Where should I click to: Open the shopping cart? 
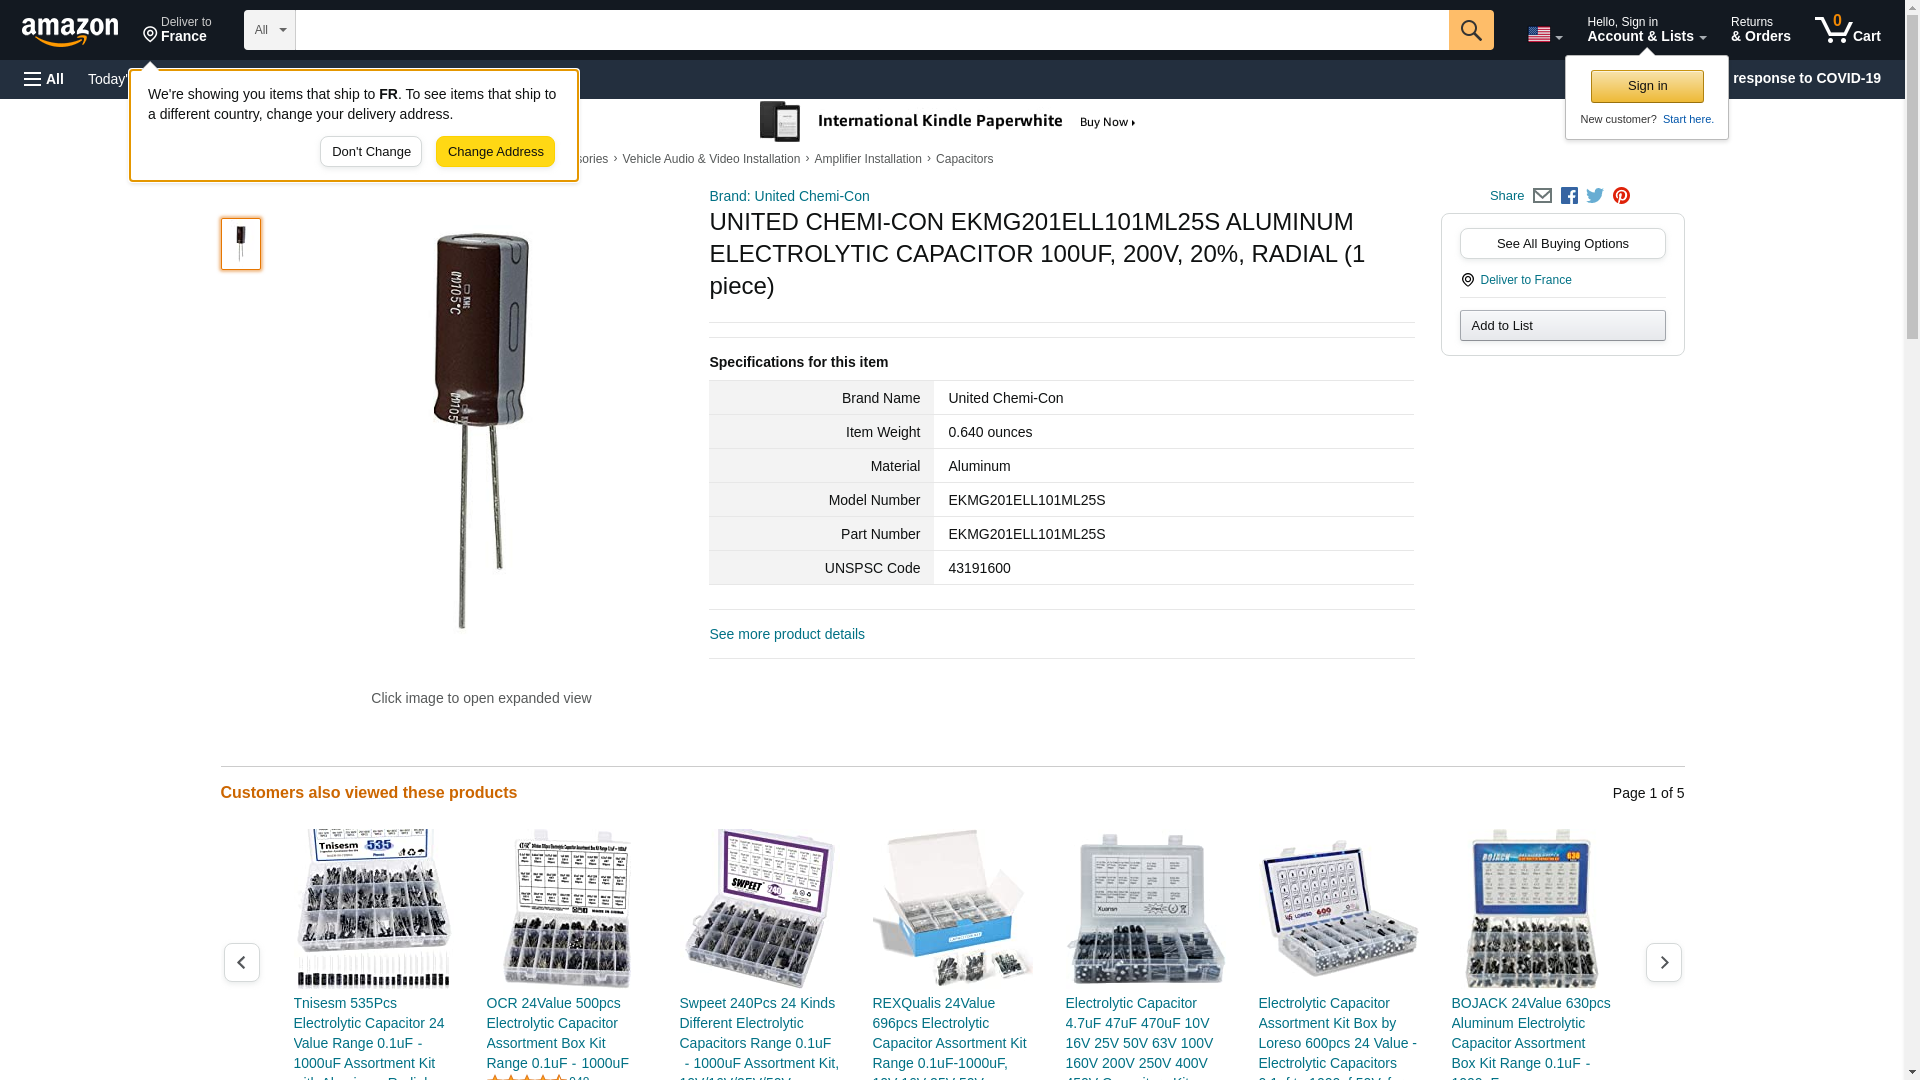coord(1847,30)
